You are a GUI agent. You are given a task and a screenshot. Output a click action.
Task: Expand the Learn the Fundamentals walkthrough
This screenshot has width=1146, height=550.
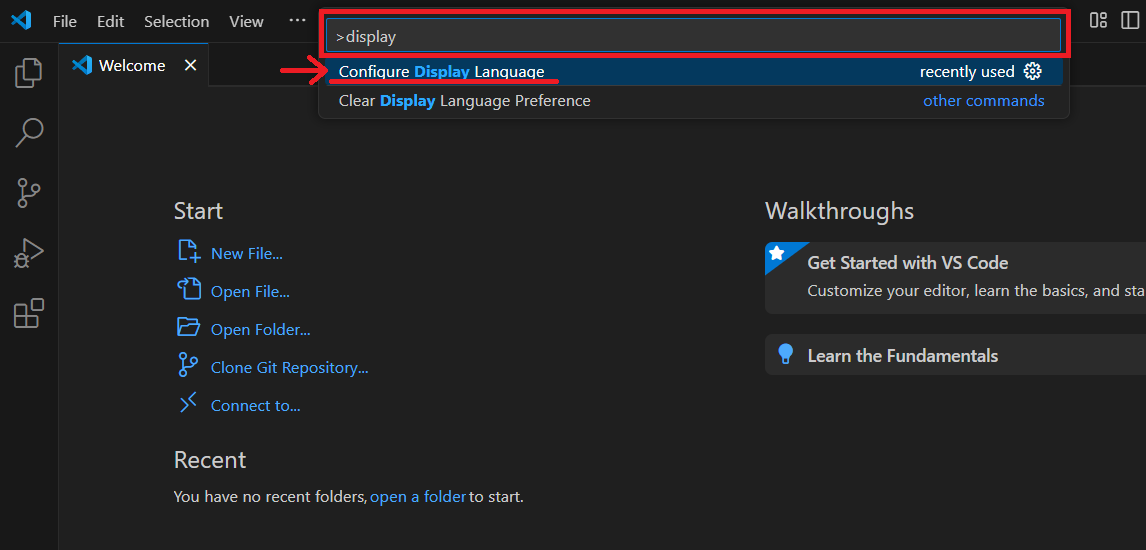(x=955, y=356)
